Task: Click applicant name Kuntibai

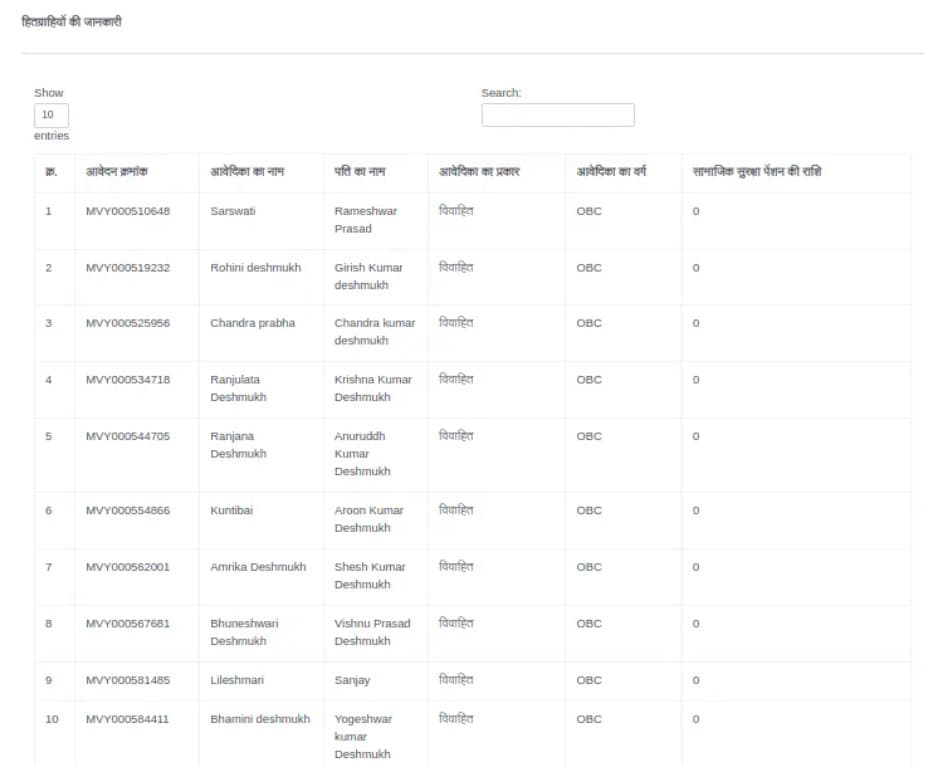Action: 231,510
